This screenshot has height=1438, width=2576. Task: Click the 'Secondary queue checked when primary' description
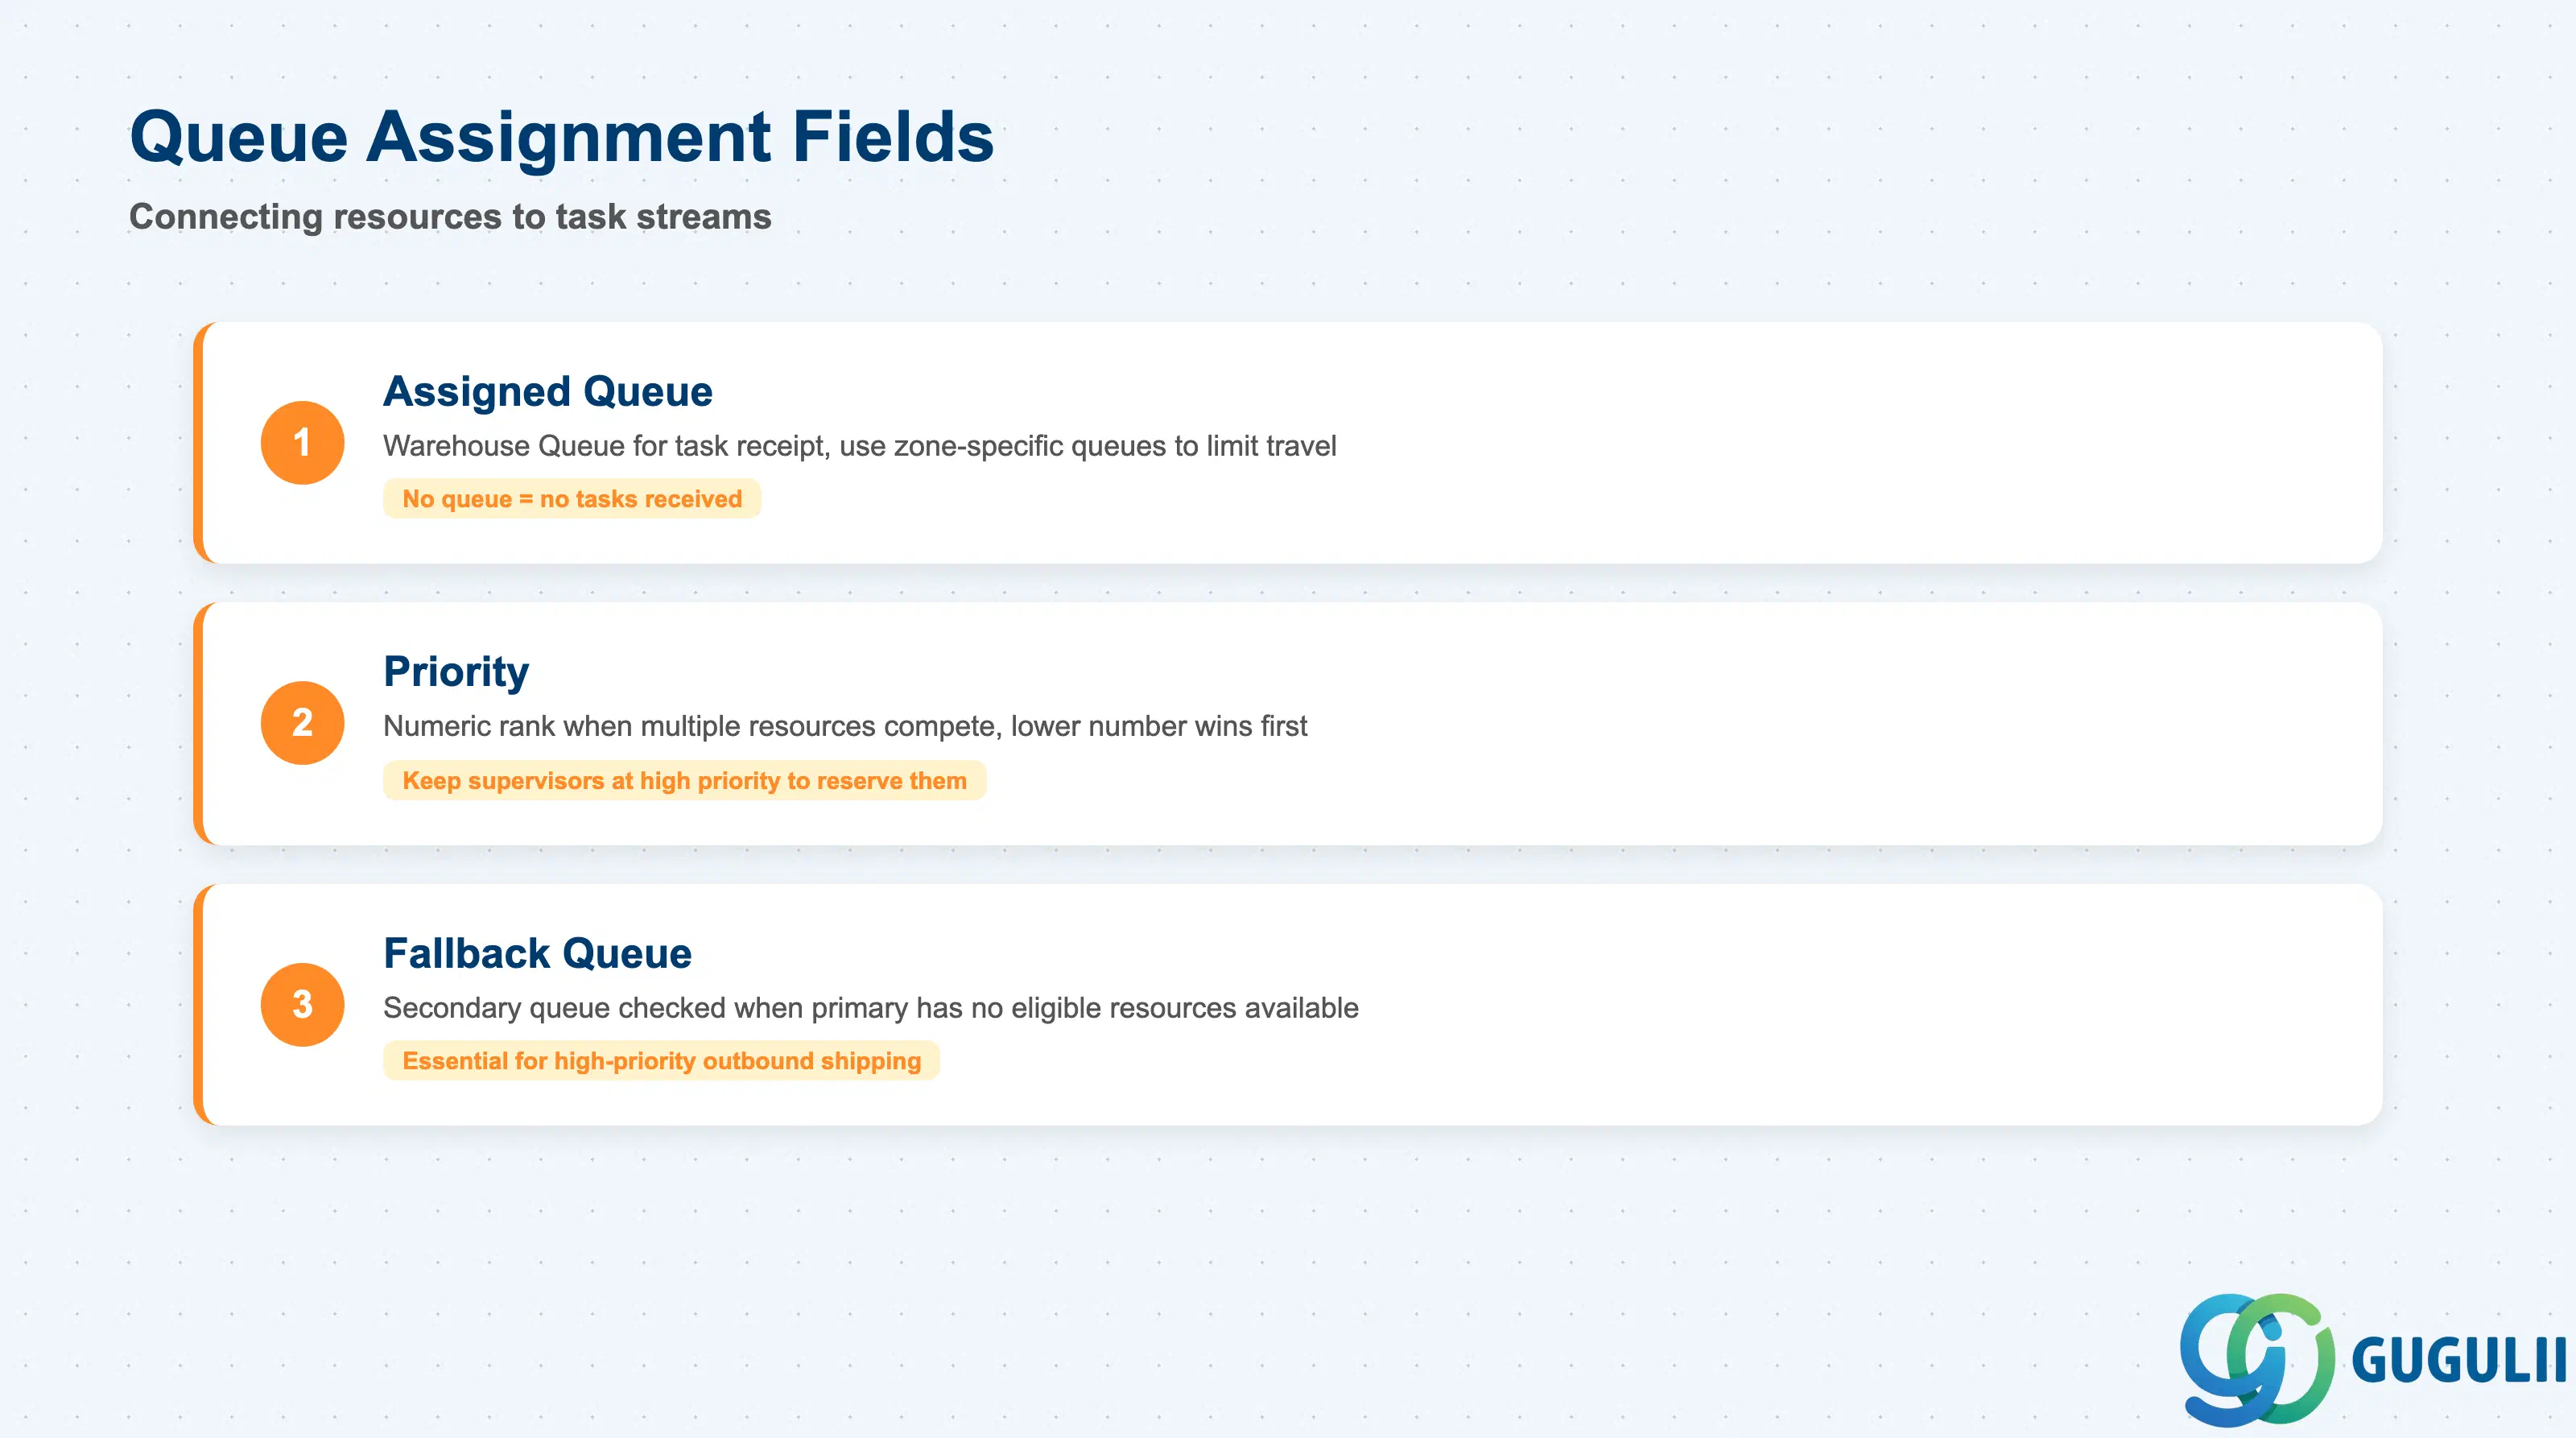click(870, 1008)
